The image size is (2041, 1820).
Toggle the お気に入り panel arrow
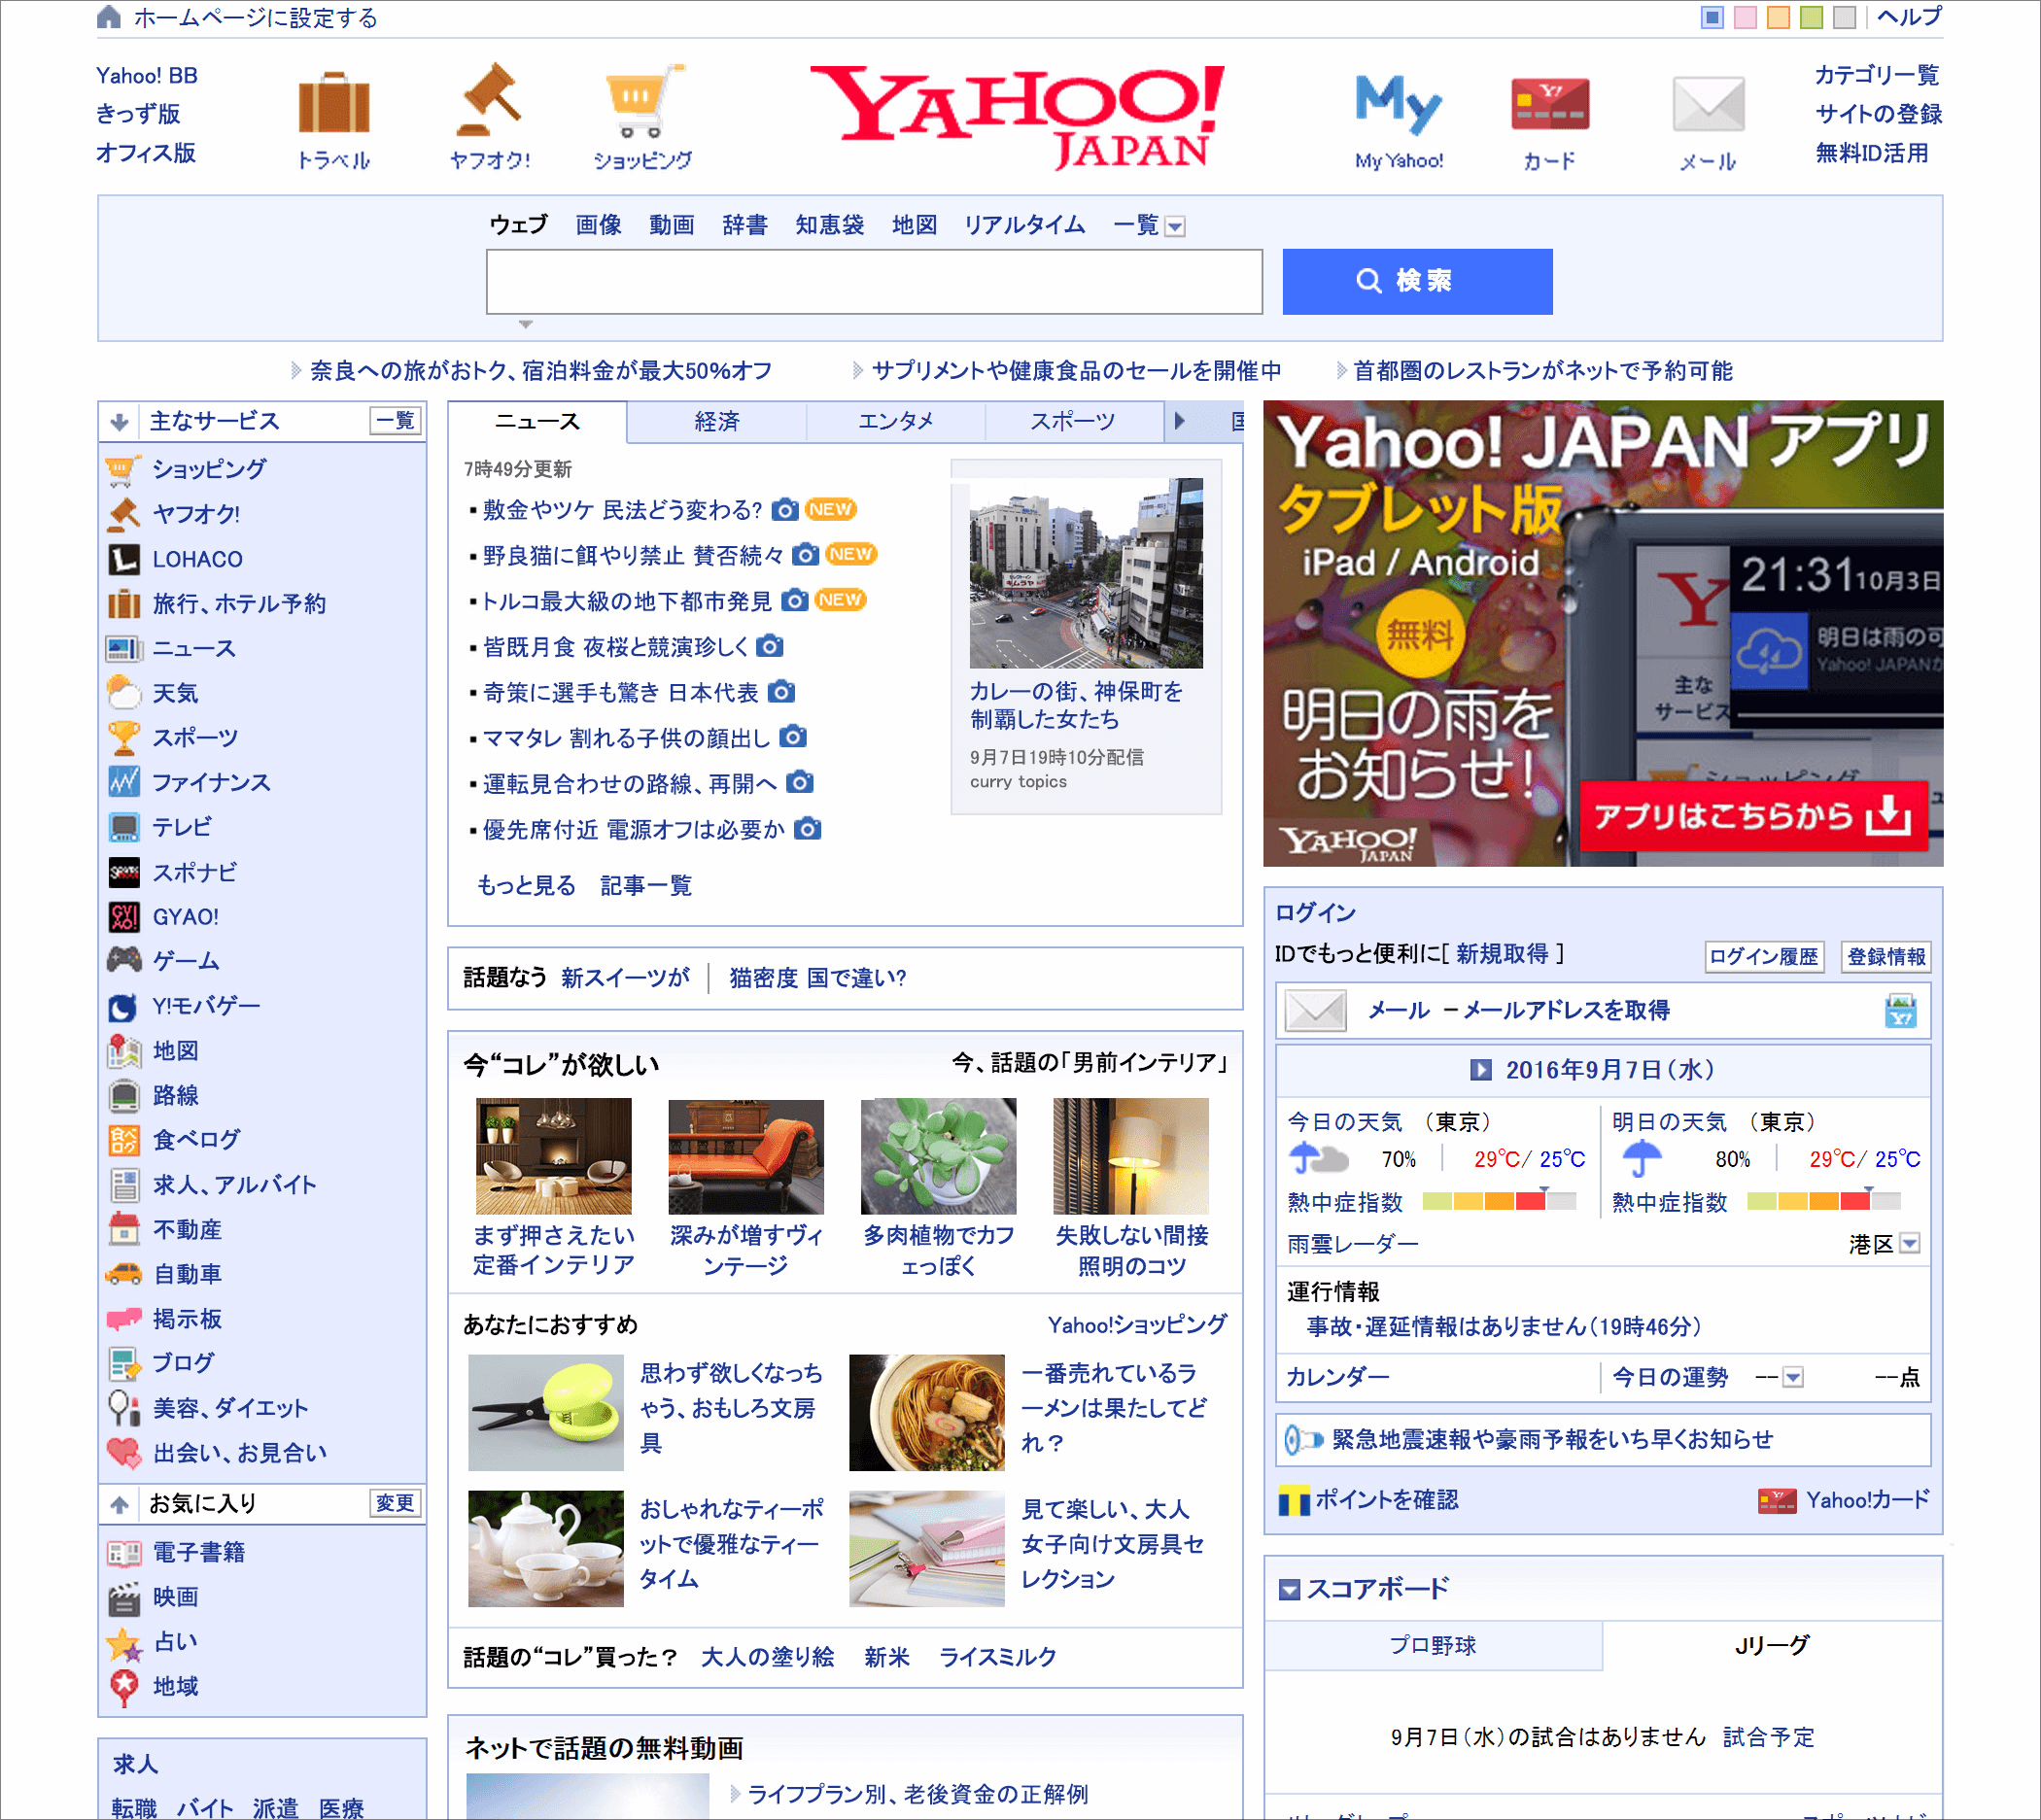coord(119,1503)
